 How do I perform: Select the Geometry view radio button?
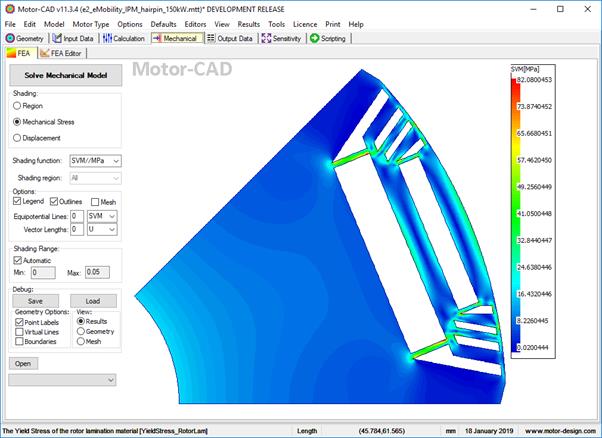[x=81, y=331]
